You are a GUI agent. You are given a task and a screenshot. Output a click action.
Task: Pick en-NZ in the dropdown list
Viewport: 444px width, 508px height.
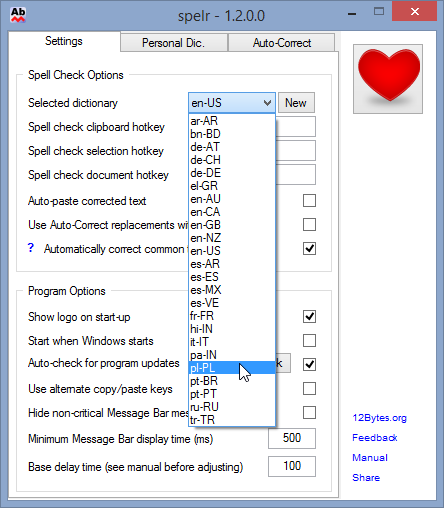click(x=232, y=238)
